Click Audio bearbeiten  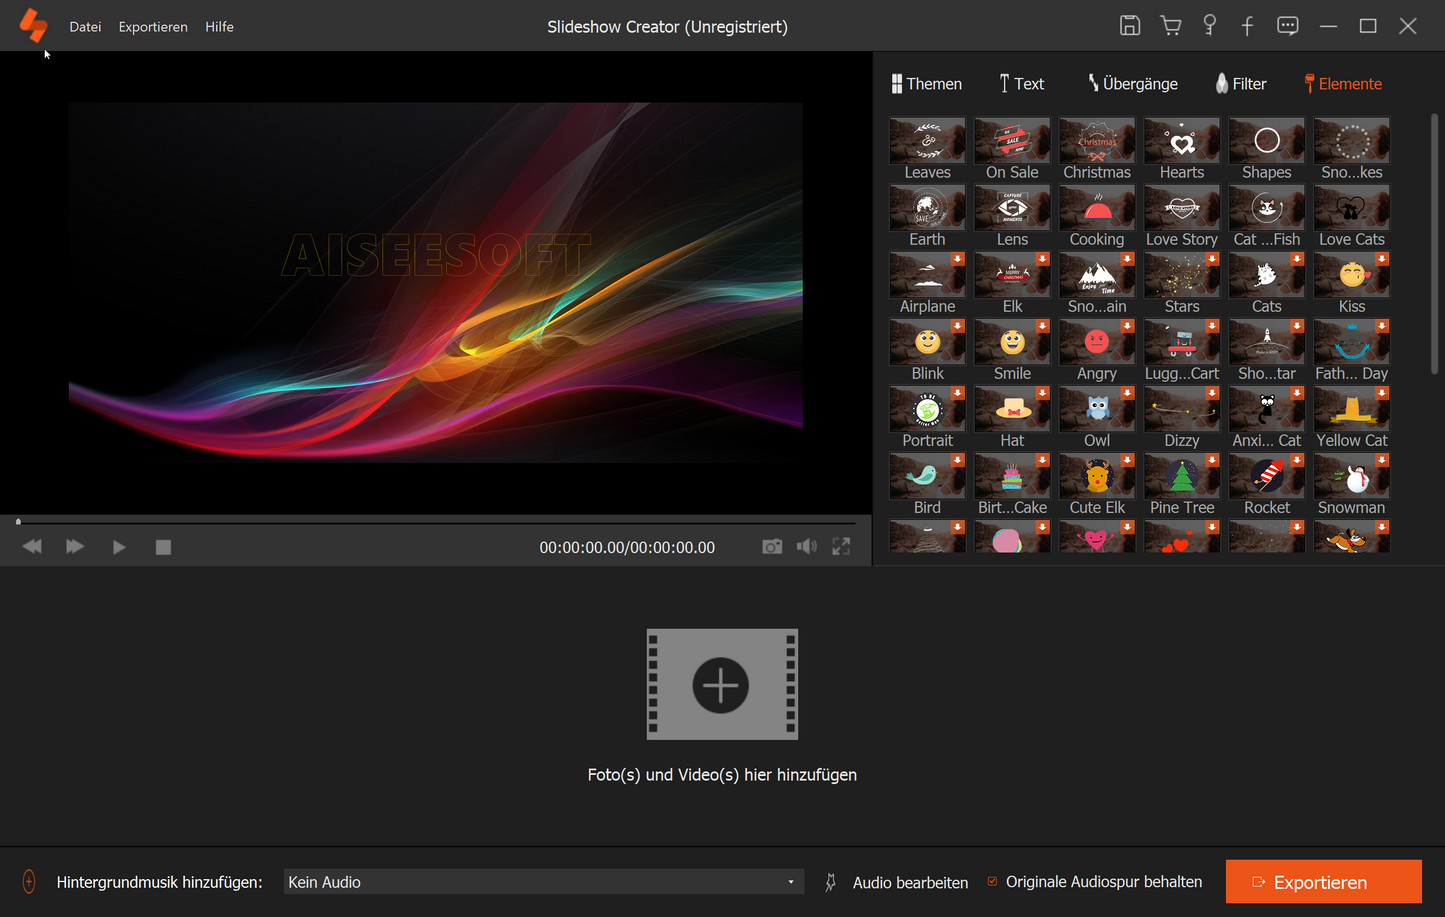pyautogui.click(x=909, y=883)
